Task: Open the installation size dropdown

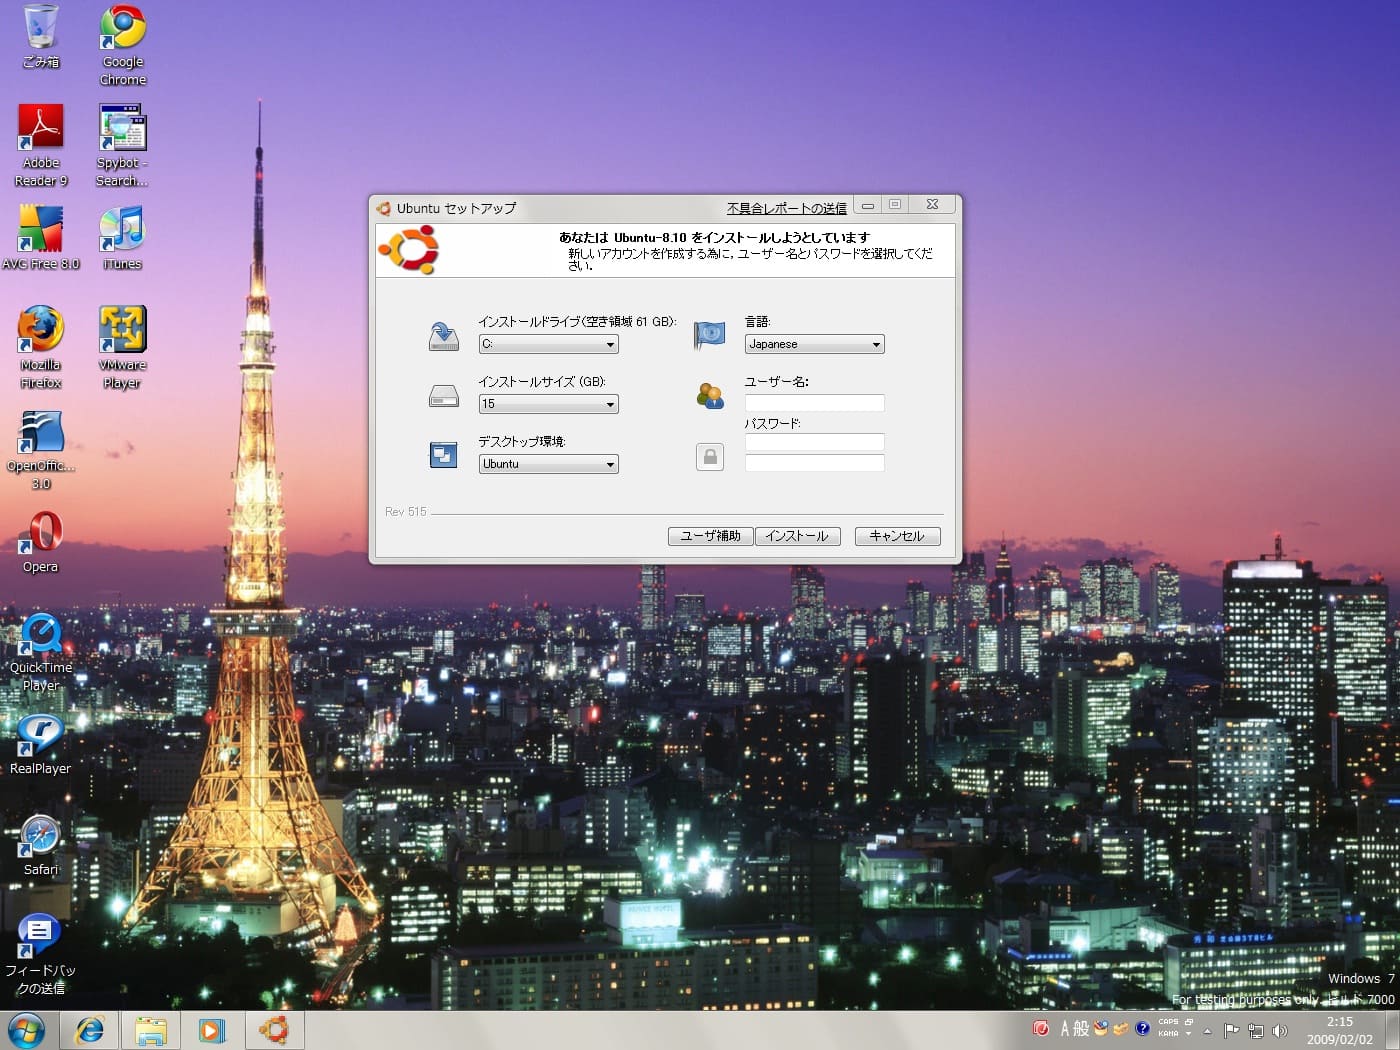Action: pos(548,404)
